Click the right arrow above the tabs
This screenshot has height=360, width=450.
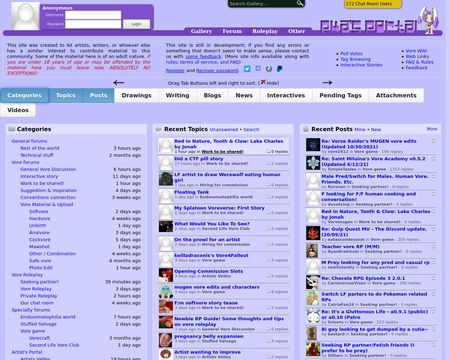(x=327, y=82)
